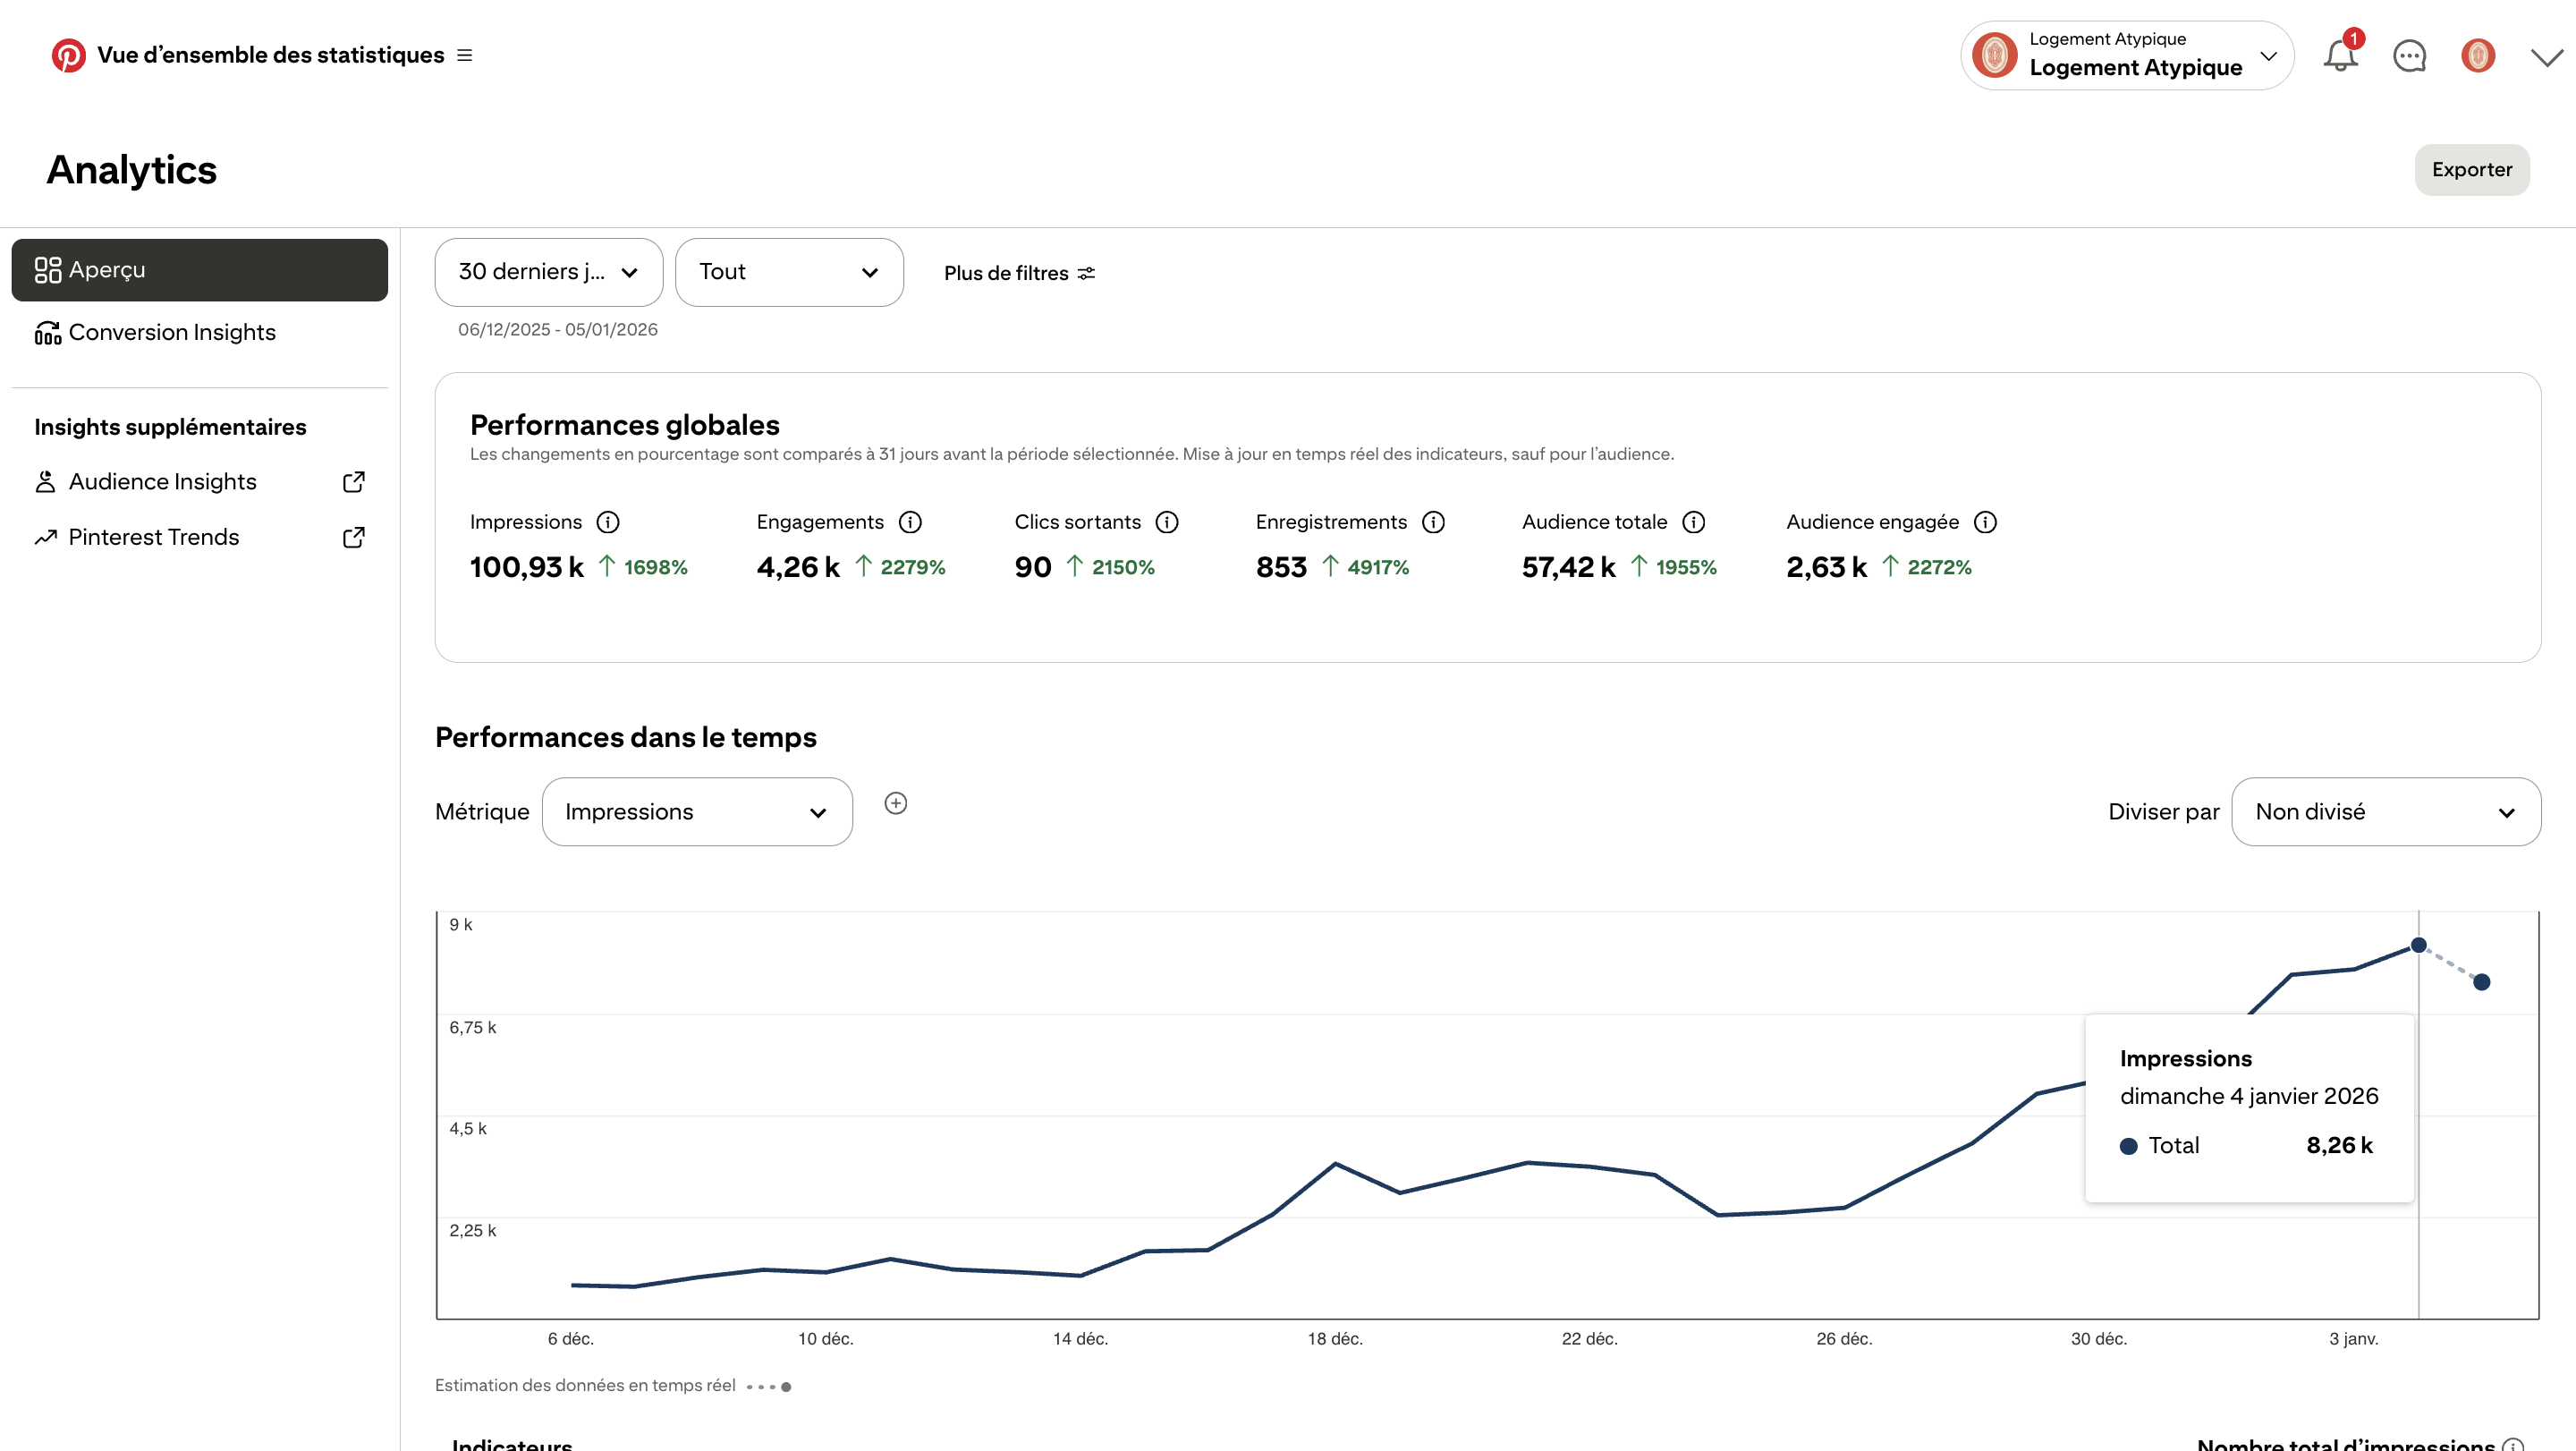The image size is (2576, 1451).
Task: Open the Non divisé split dropdown
Action: (2386, 812)
